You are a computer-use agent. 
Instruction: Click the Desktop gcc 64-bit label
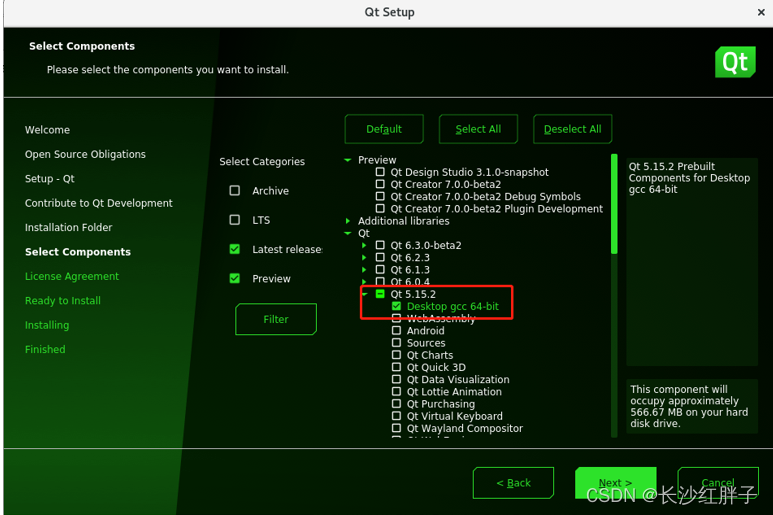[453, 306]
